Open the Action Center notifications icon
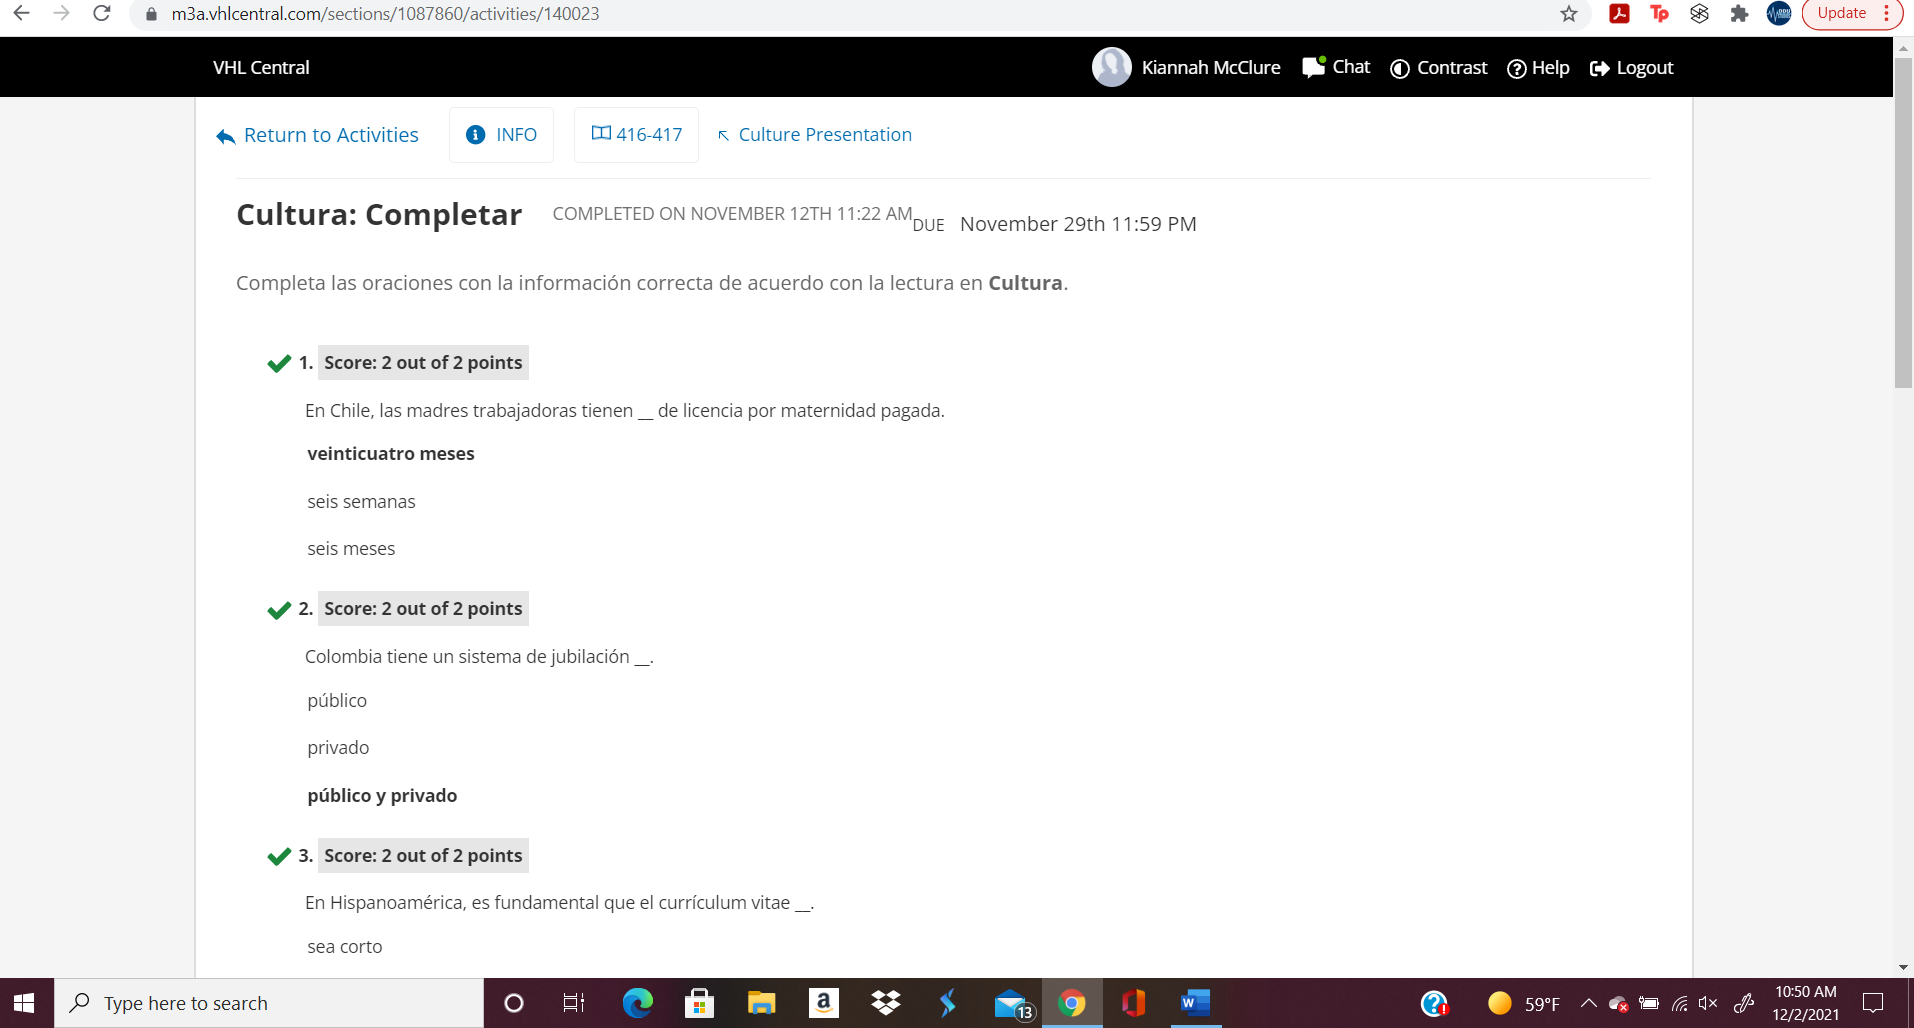 (1873, 1003)
